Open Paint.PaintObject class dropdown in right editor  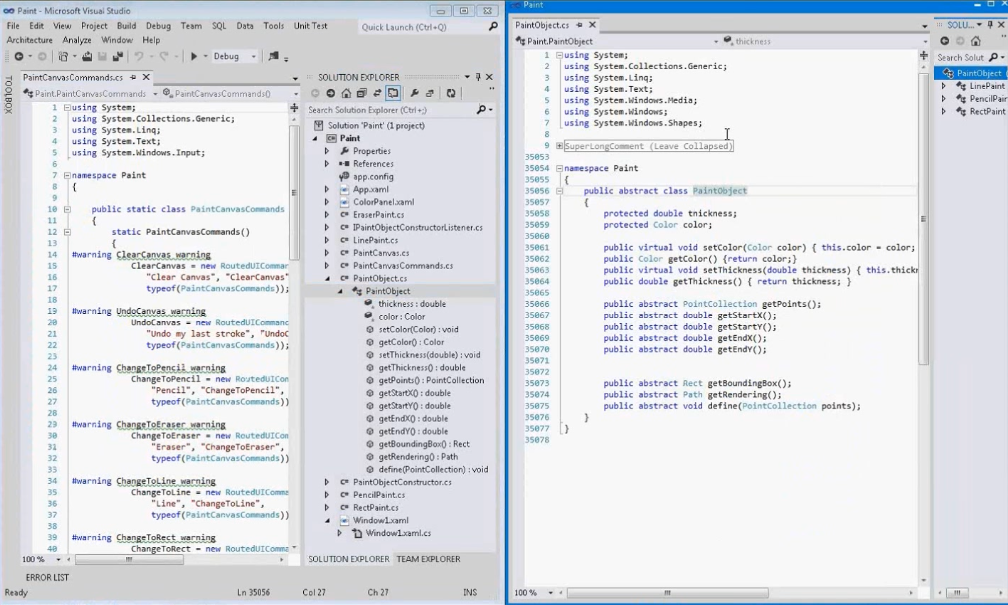click(716, 41)
